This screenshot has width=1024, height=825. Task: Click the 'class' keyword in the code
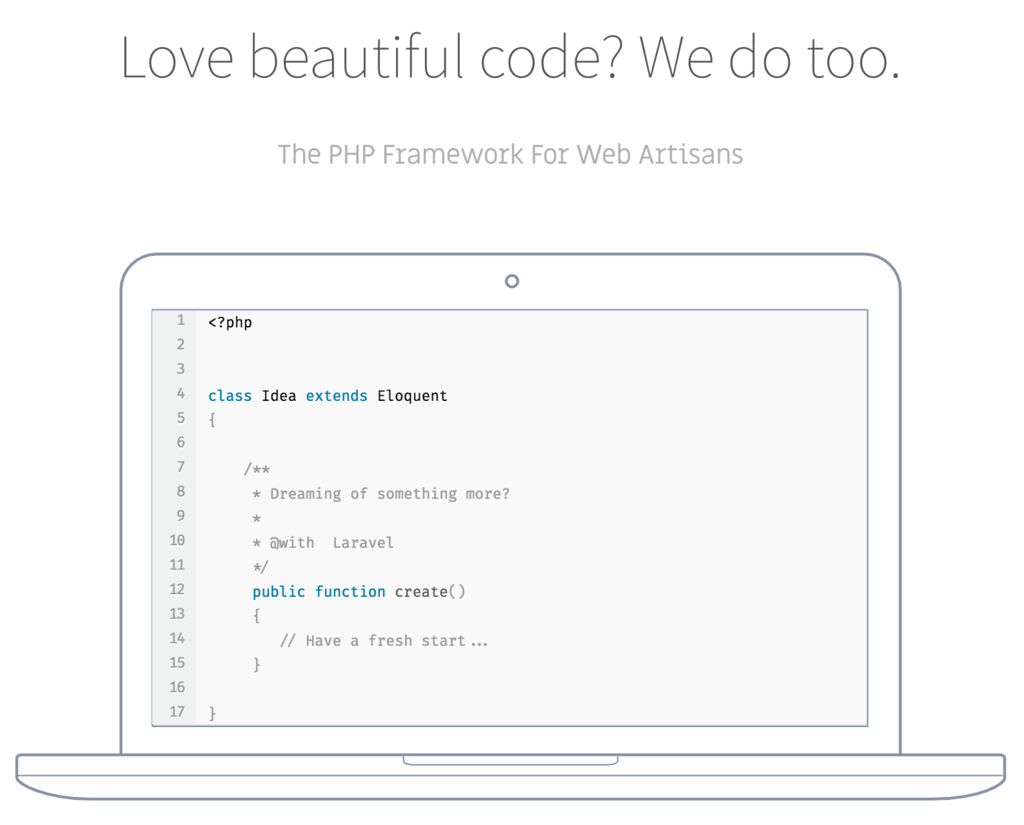pos(230,396)
